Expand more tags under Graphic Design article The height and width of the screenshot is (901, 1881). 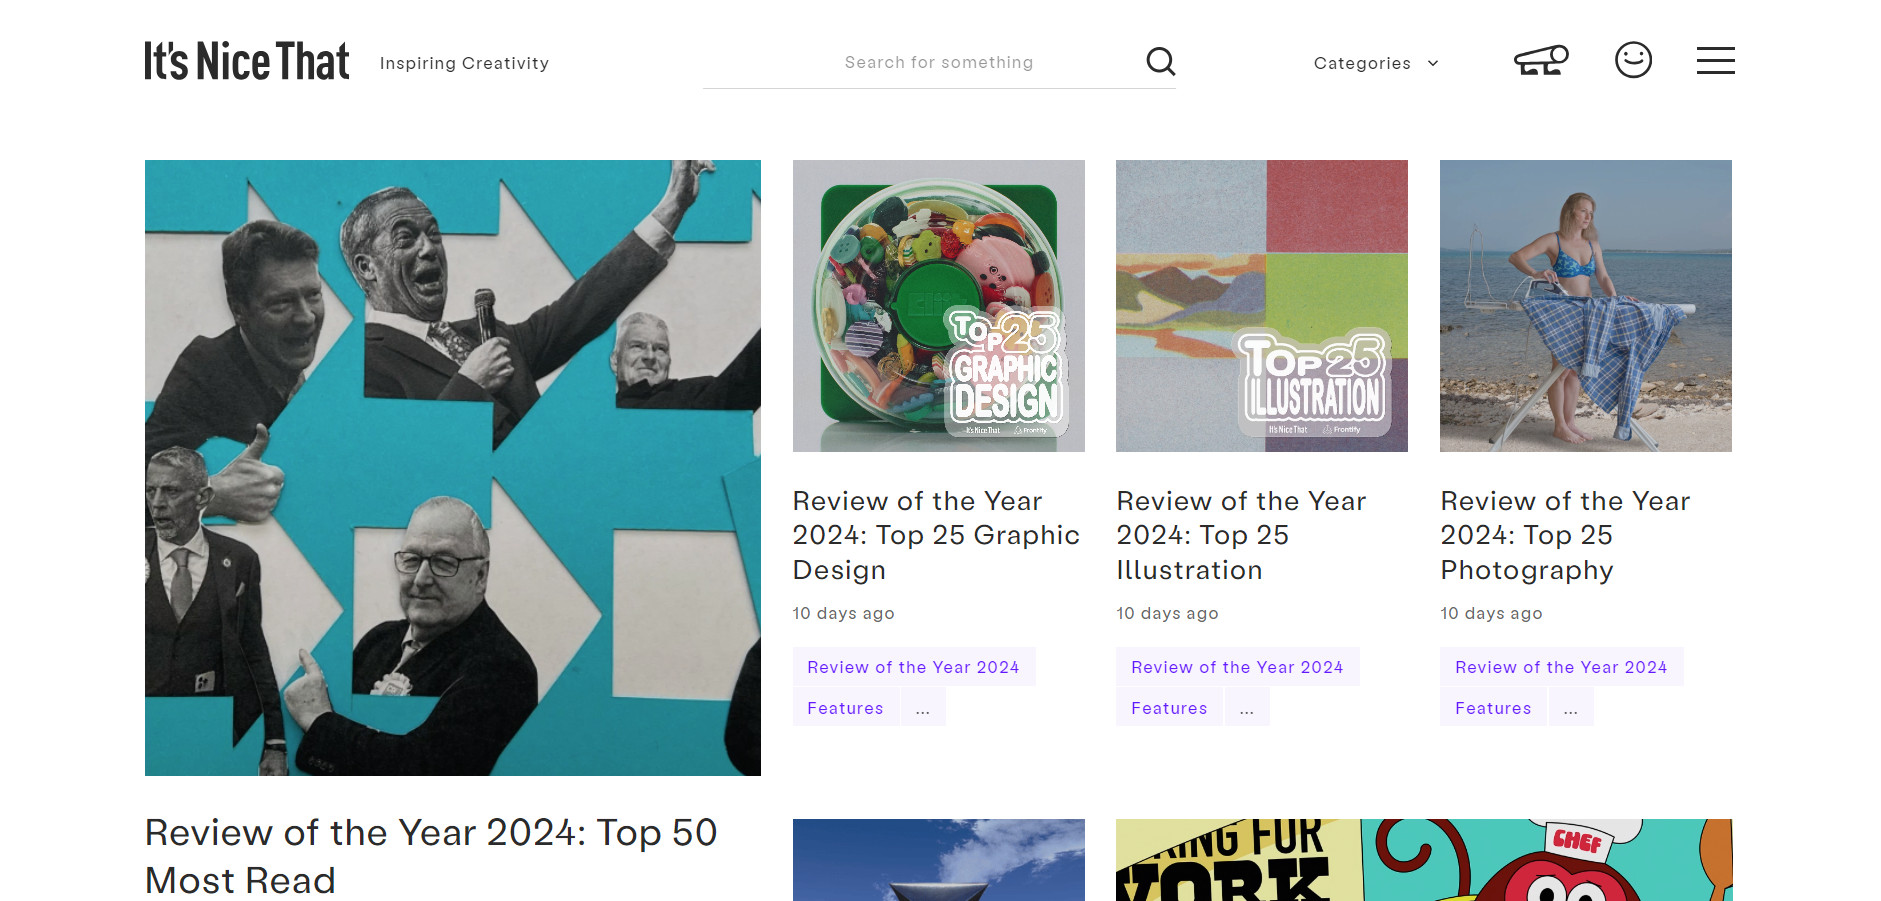pos(923,708)
